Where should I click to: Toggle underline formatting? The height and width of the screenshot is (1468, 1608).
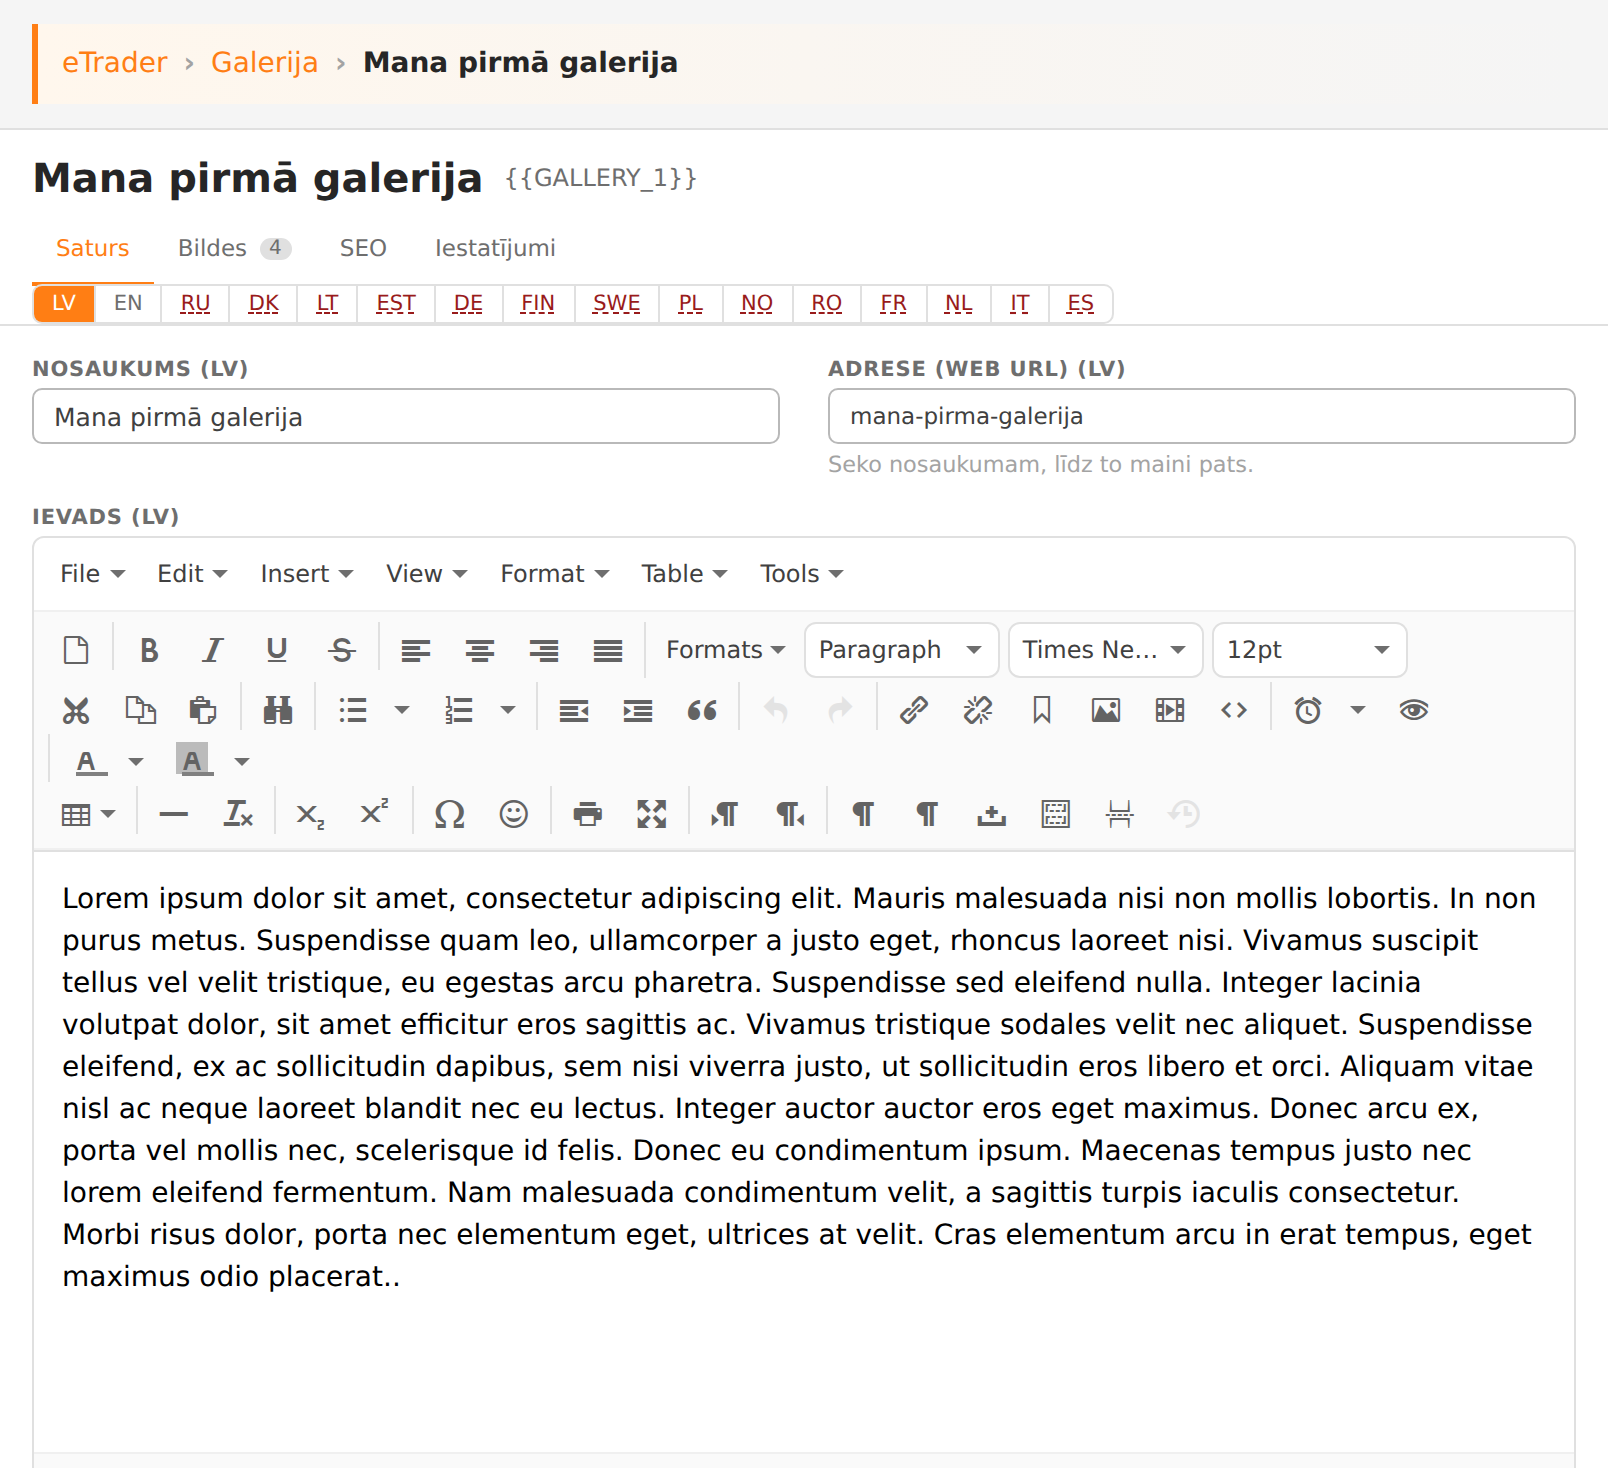[277, 650]
